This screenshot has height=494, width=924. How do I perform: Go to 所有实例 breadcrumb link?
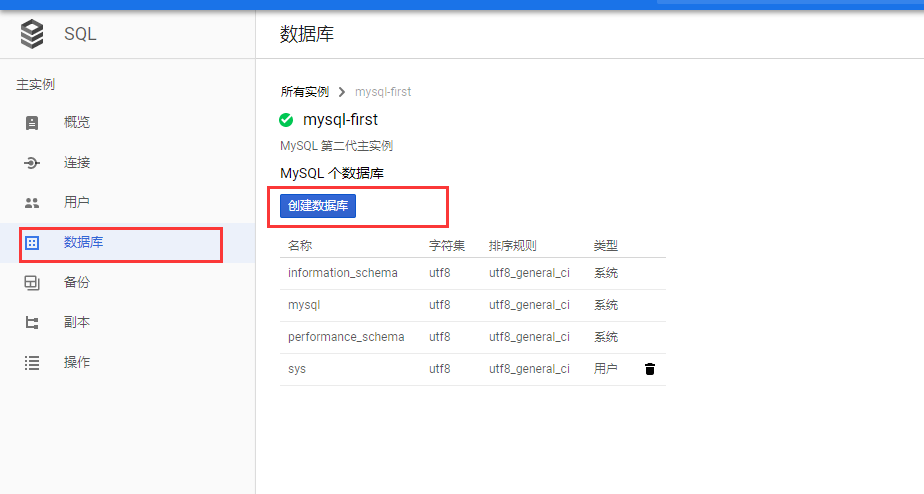tap(305, 92)
